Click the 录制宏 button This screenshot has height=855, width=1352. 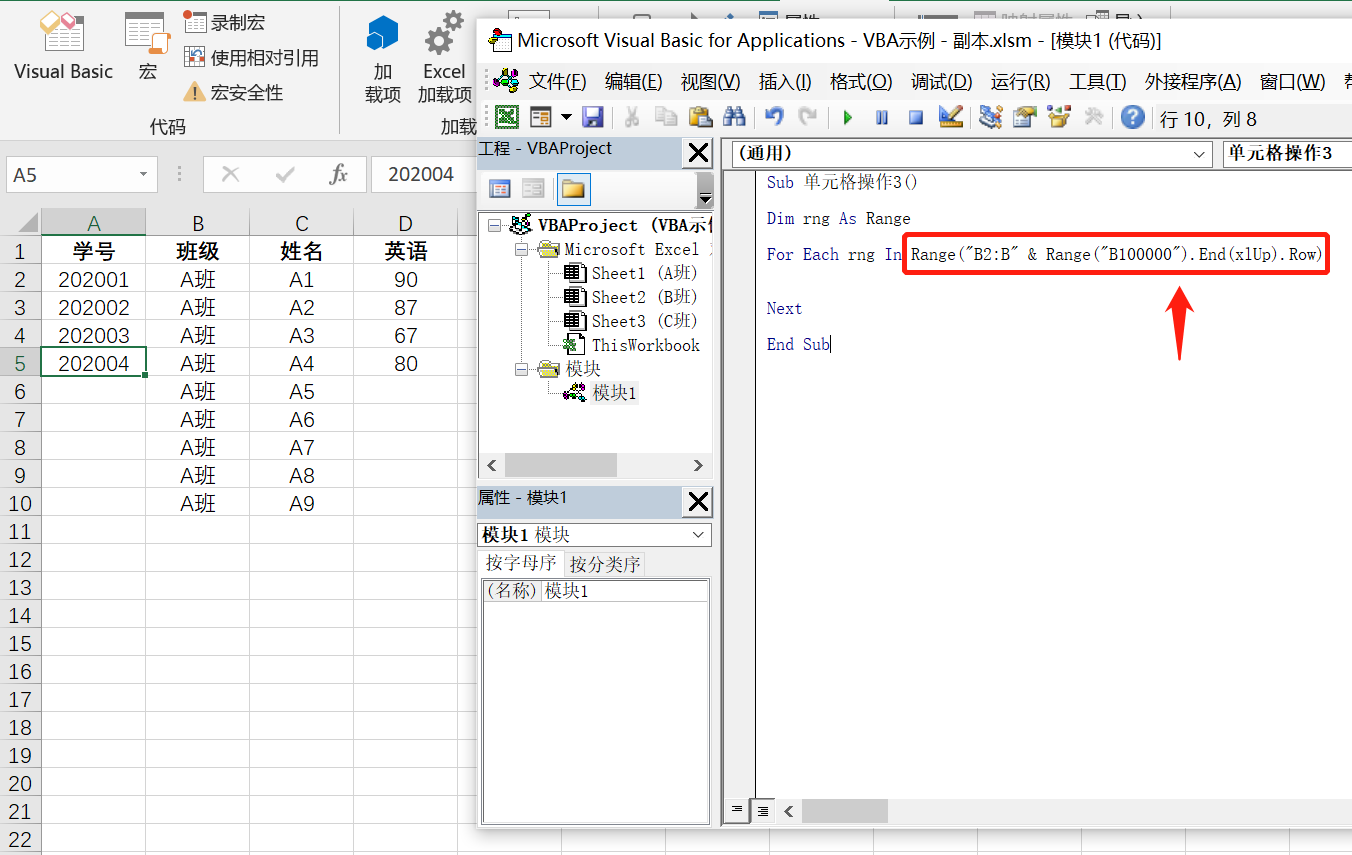click(x=225, y=22)
